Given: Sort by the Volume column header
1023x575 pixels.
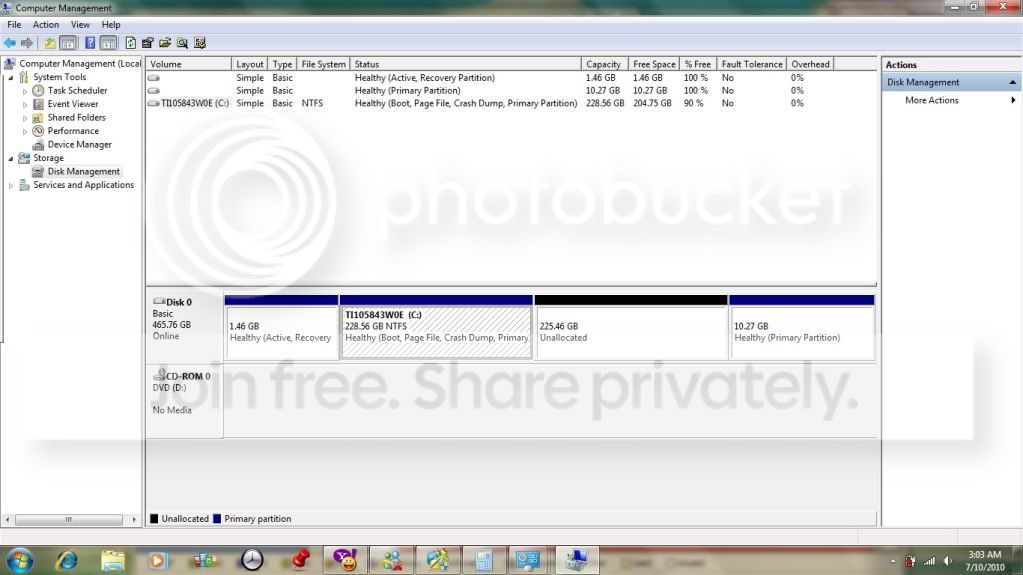Looking at the screenshot, I should coord(189,64).
